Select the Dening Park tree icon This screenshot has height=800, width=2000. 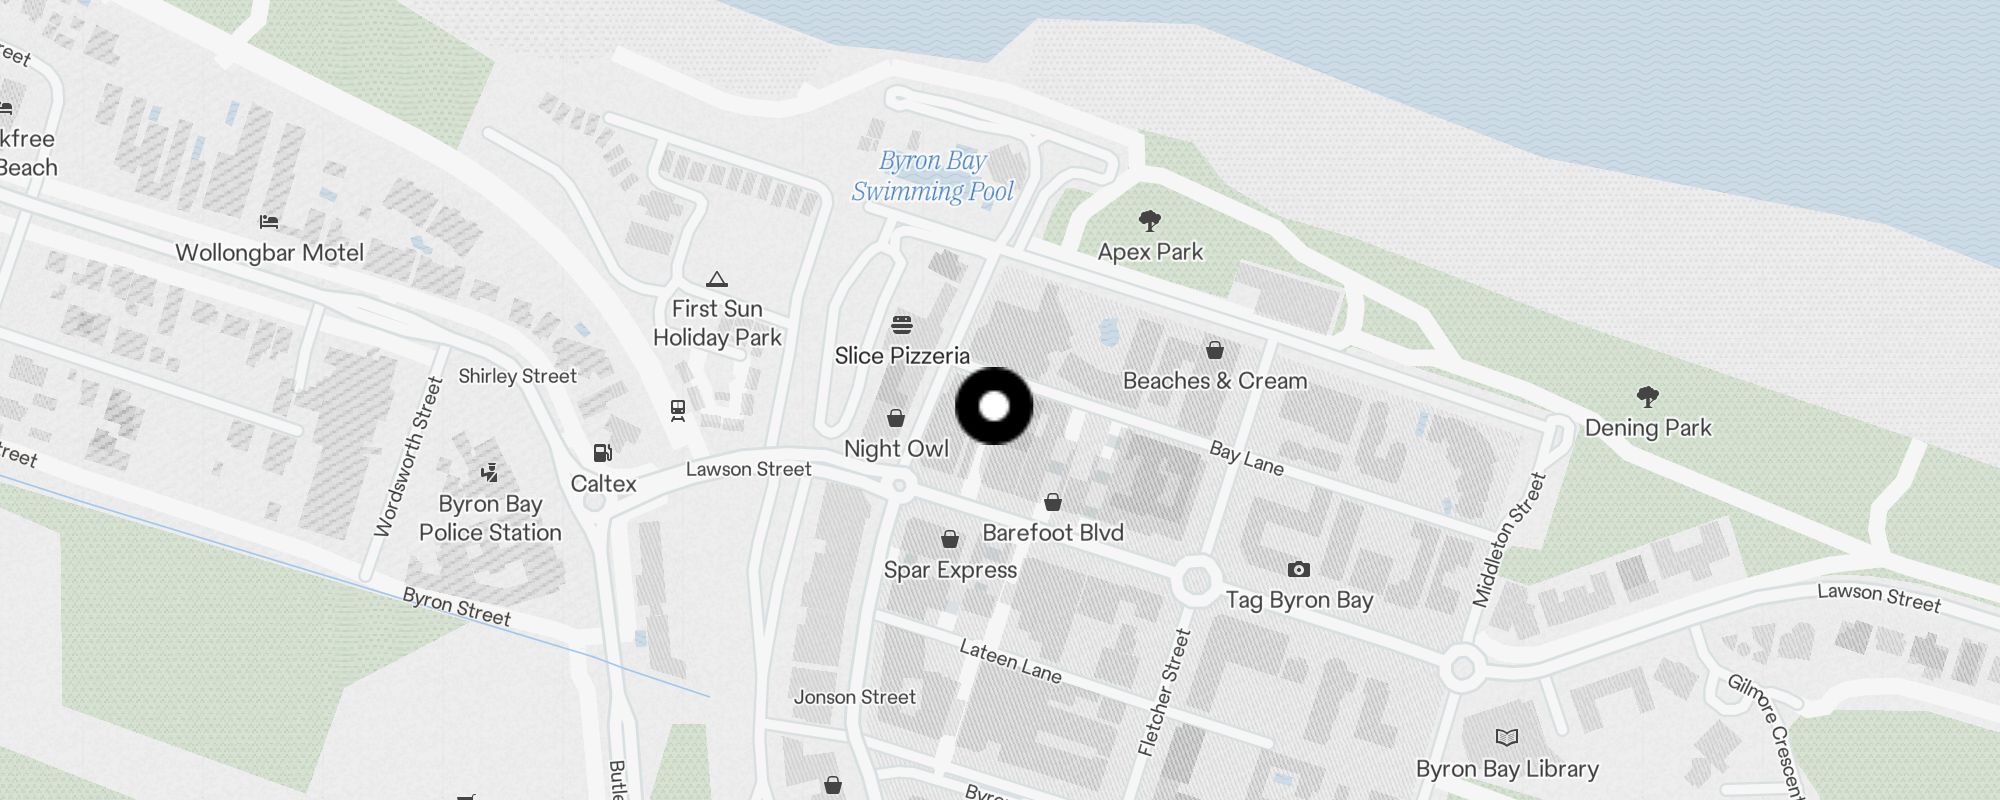click(1648, 397)
